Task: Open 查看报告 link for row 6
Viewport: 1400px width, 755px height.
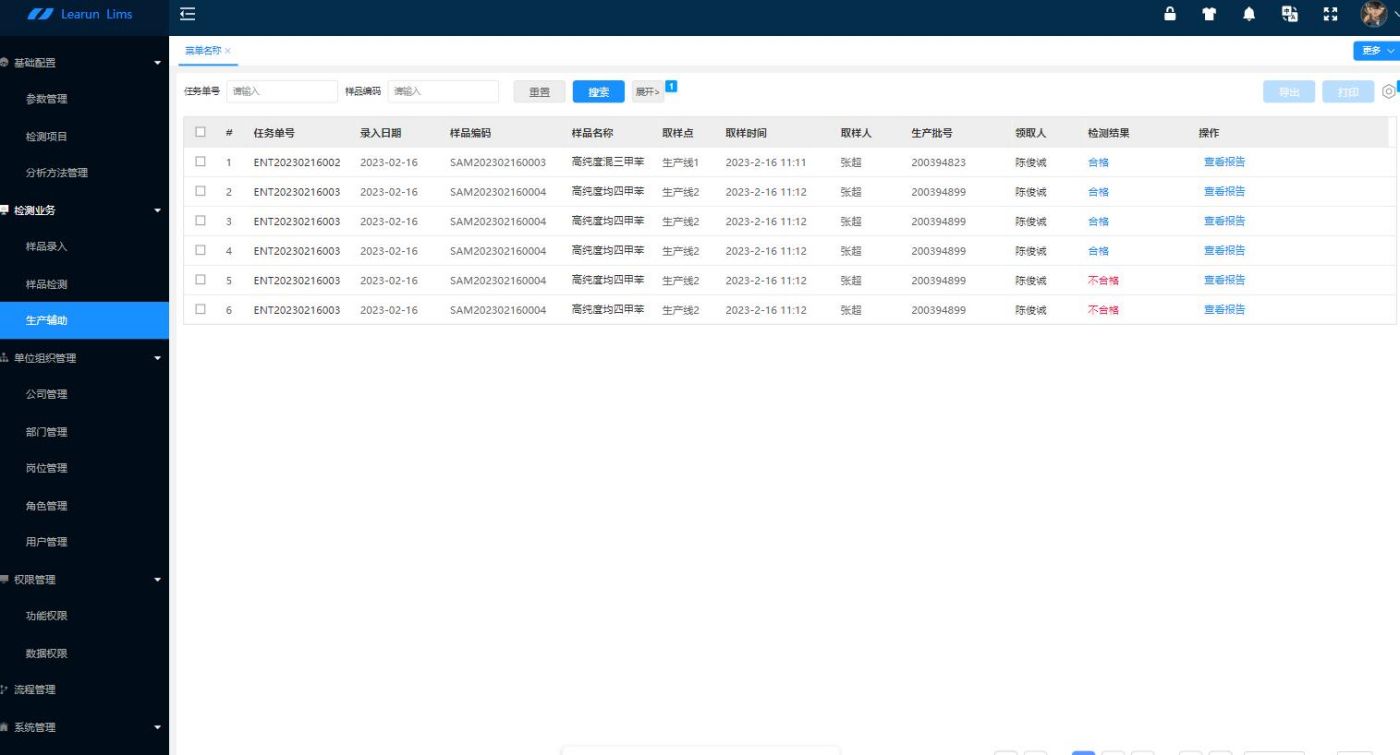Action: [1224, 310]
